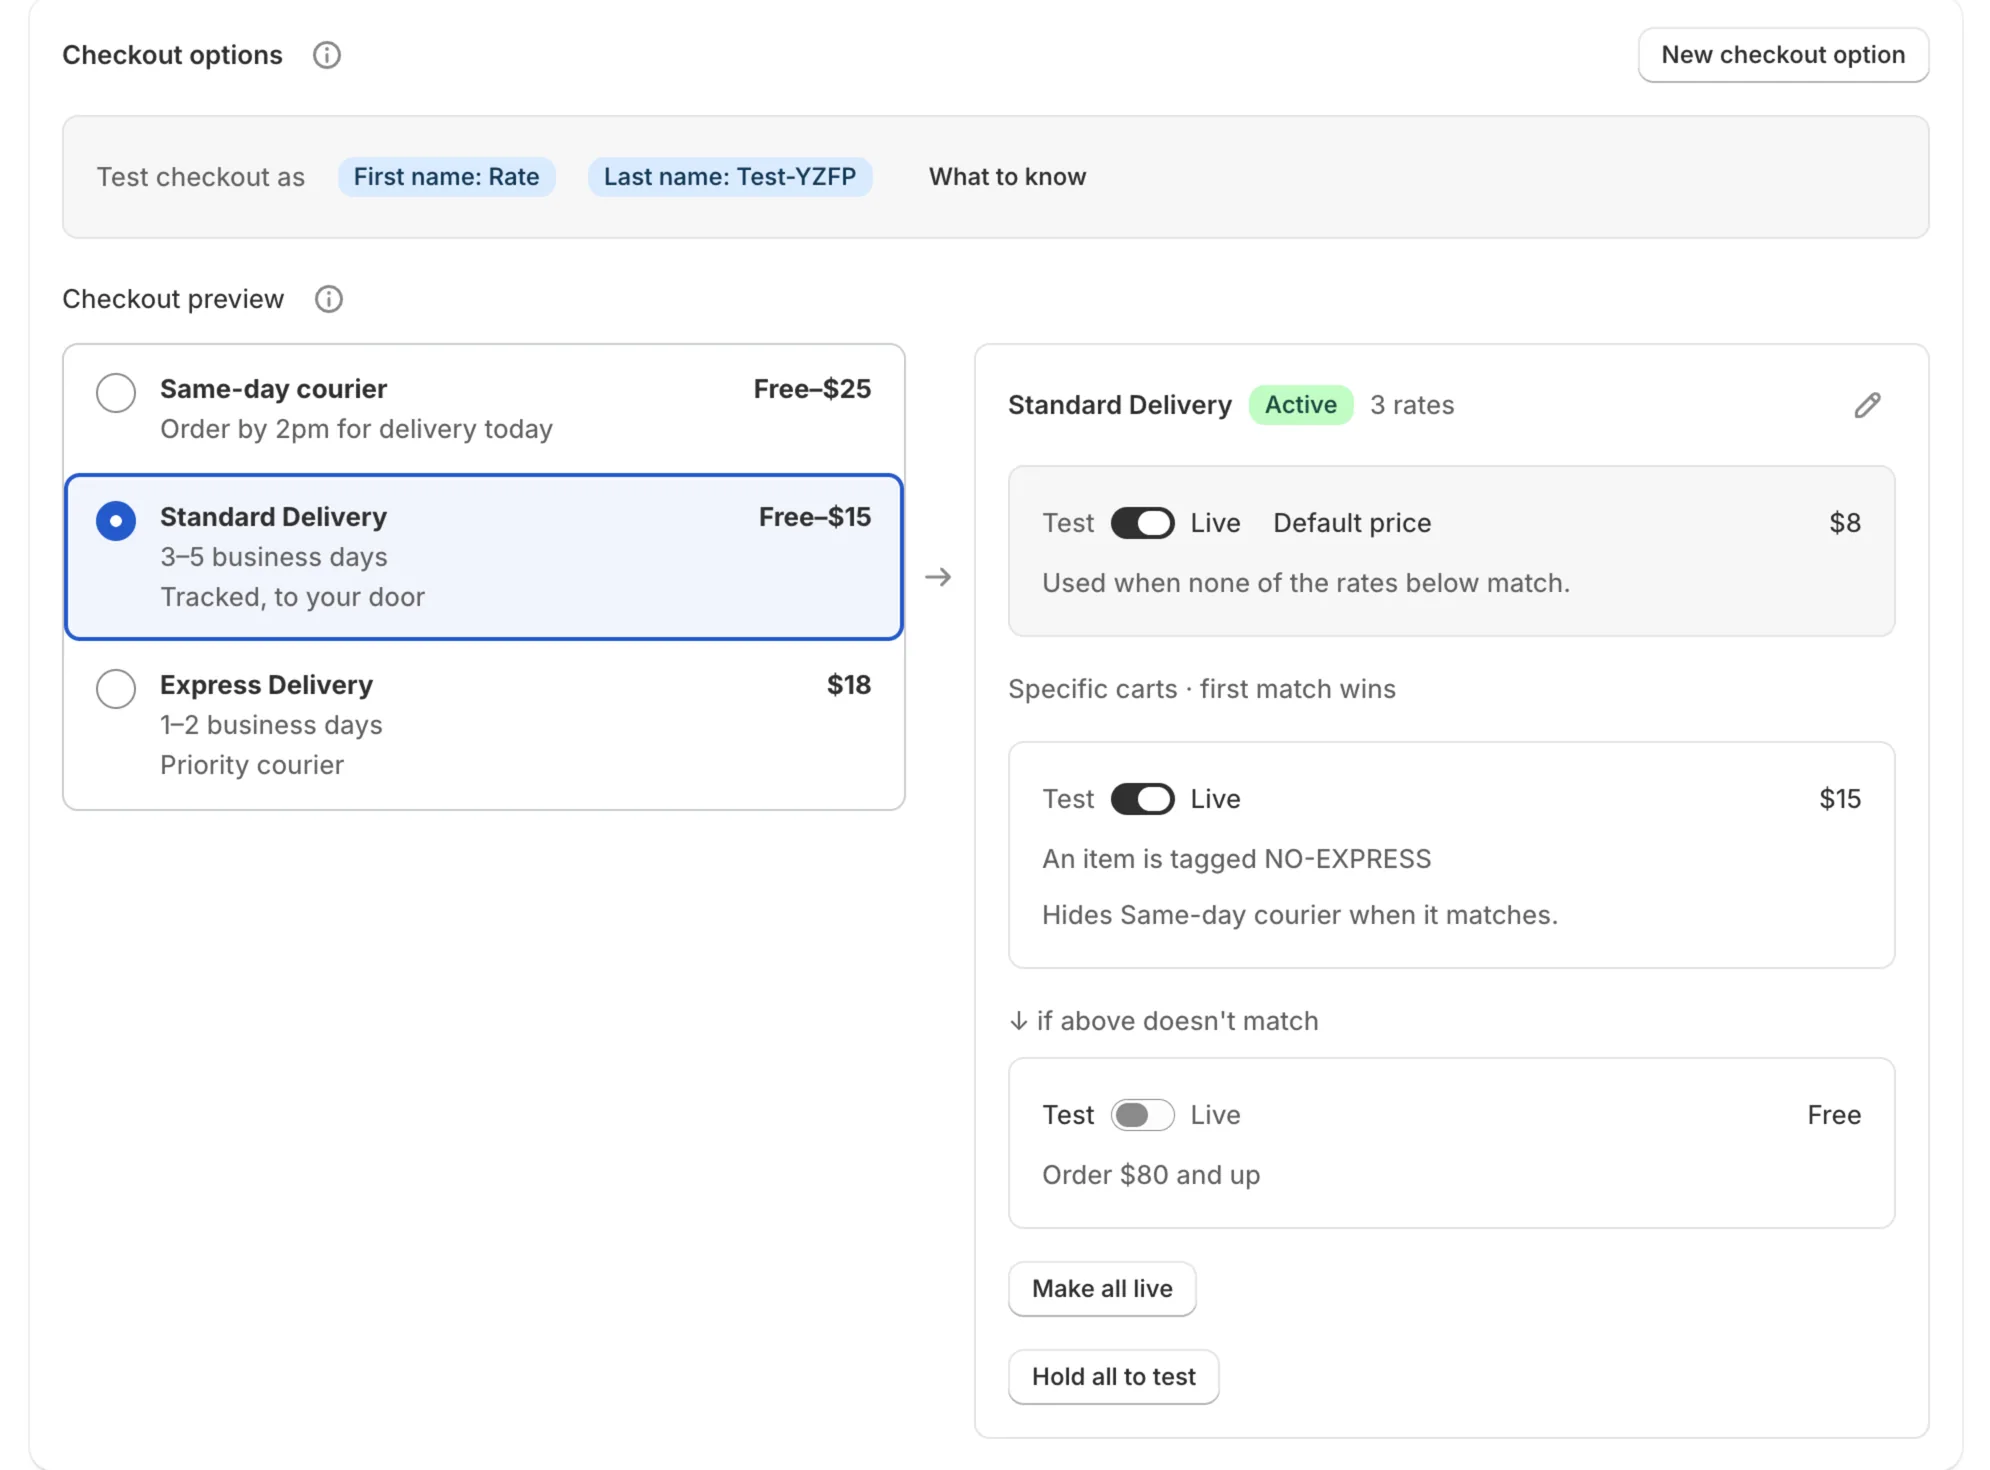The height and width of the screenshot is (1470, 1990).
Task: Toggle NO-EXPRESS rate Test/Live switch
Action: coord(1142,799)
